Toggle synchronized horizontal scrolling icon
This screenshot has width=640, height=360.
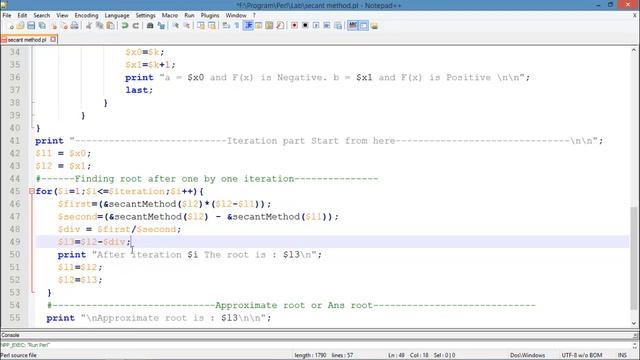tap(211, 26)
